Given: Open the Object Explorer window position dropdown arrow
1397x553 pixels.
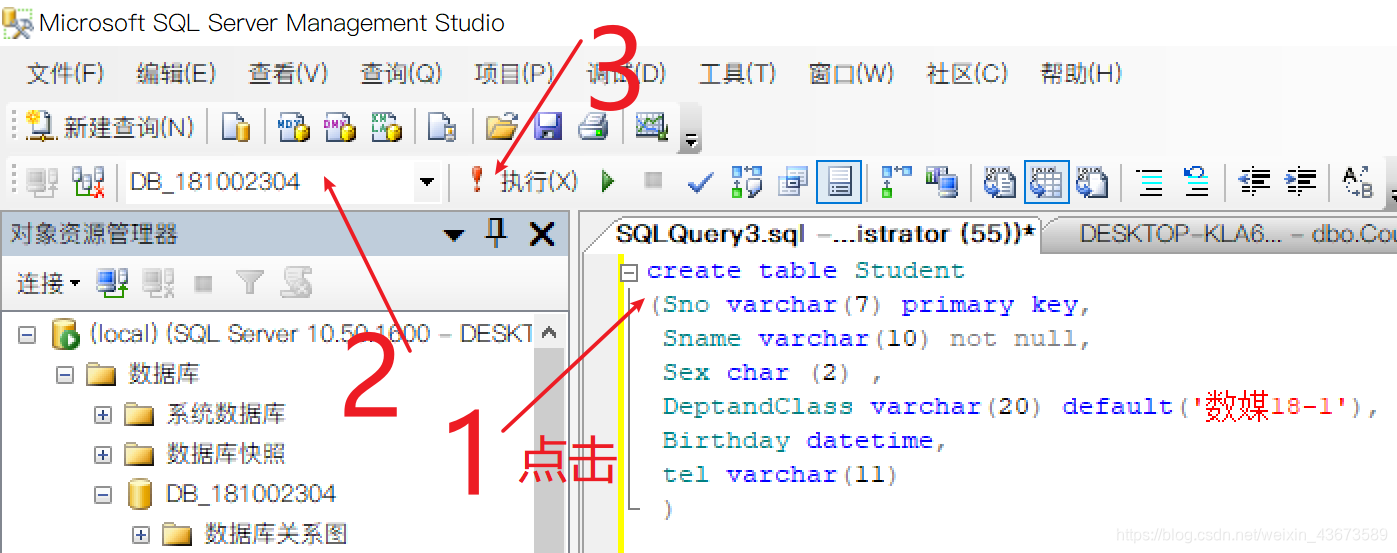Looking at the screenshot, I should coord(454,235).
